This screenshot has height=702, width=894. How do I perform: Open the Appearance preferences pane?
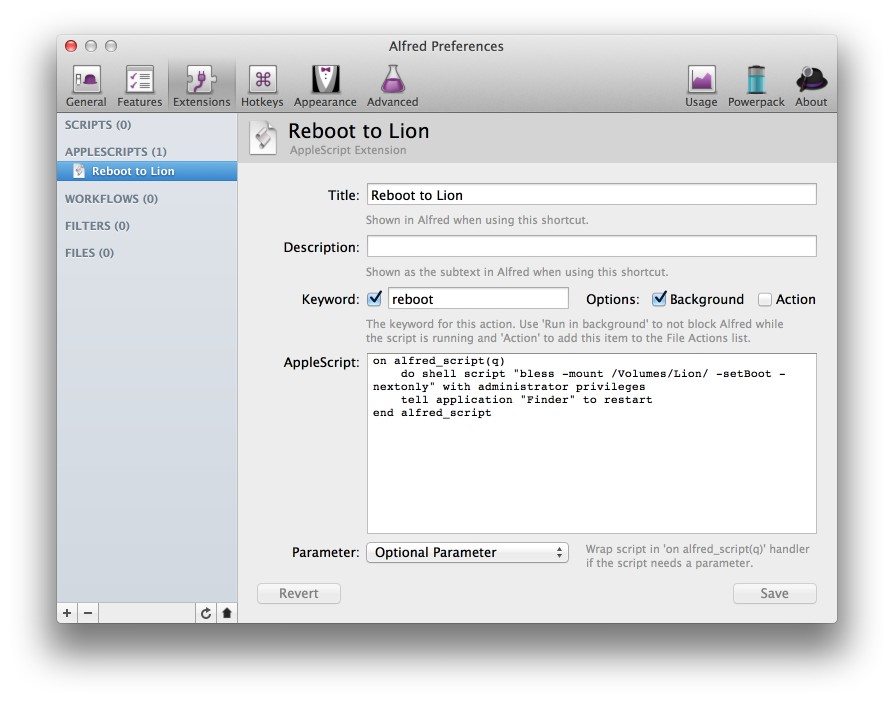[x=325, y=86]
